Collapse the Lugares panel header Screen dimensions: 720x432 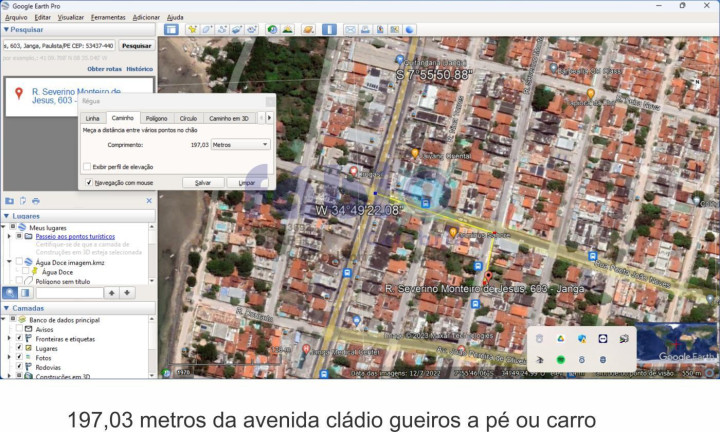6,216
